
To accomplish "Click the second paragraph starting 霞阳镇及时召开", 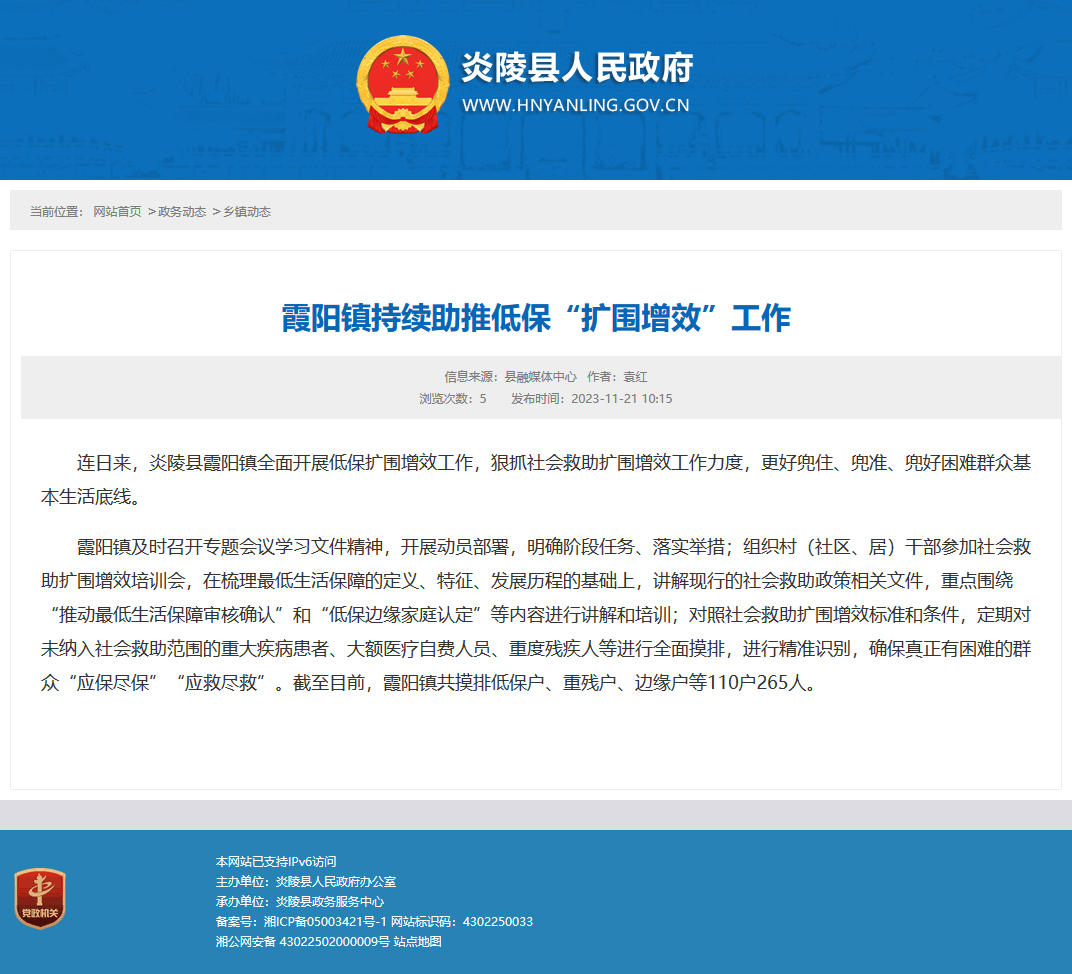I will (536, 614).
